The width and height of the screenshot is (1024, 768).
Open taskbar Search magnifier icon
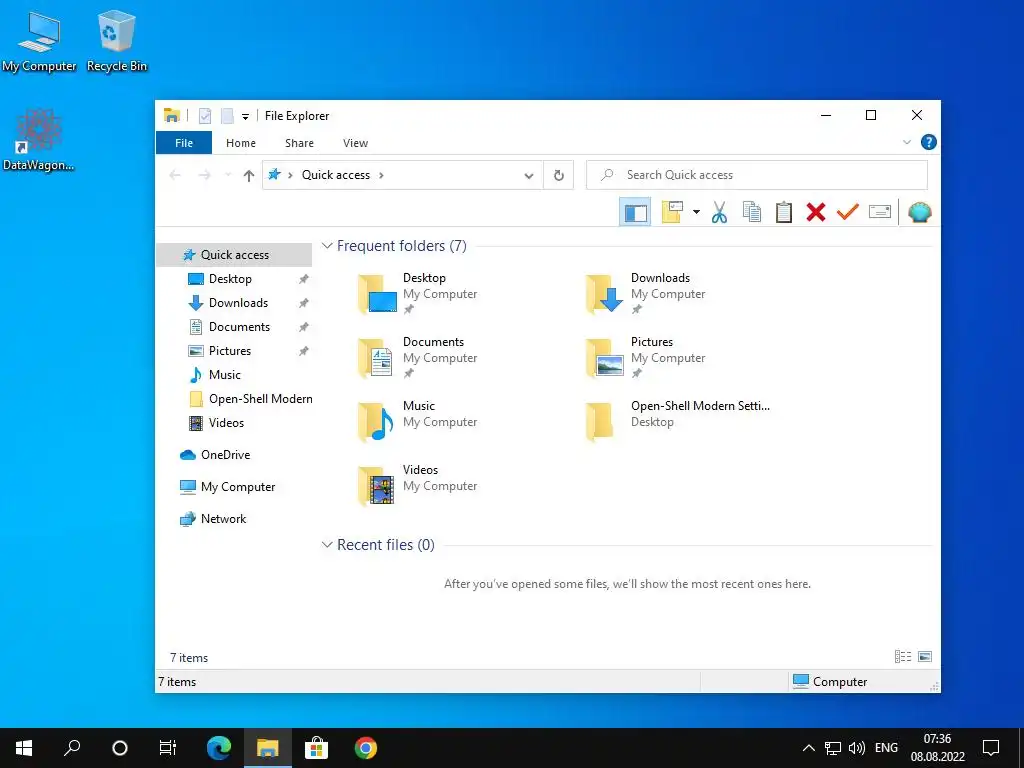[72, 748]
